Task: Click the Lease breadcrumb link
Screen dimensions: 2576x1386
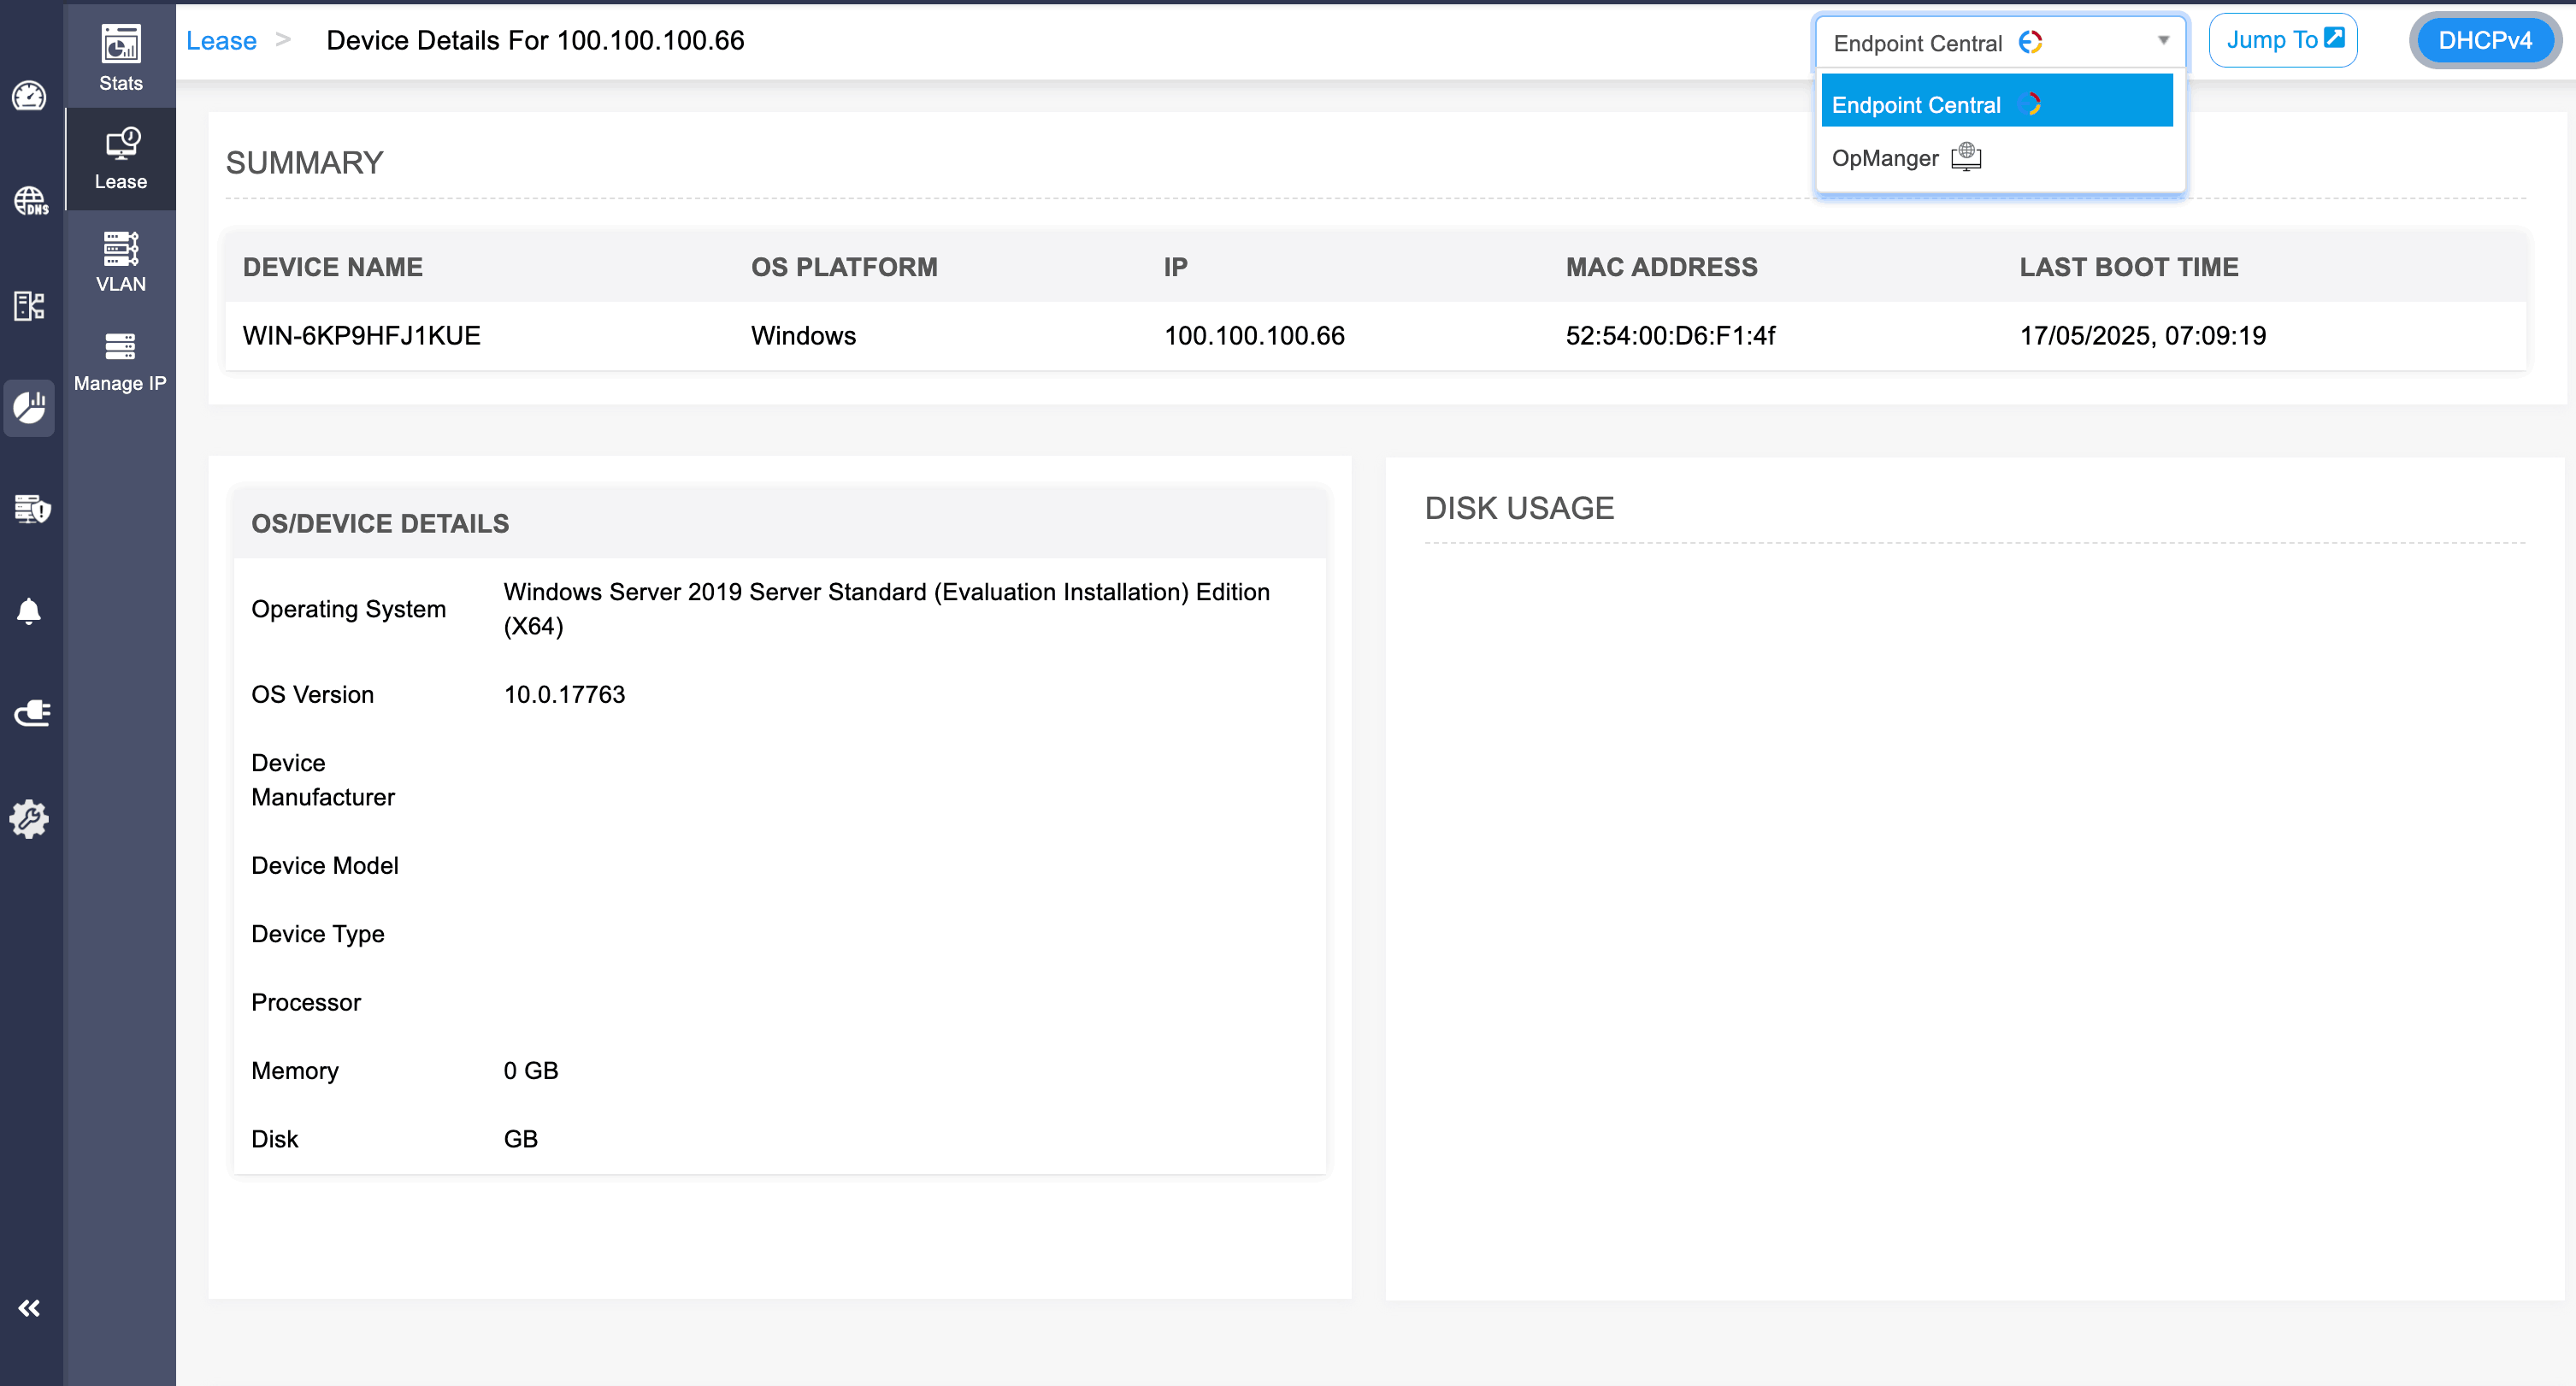Action: (221, 41)
